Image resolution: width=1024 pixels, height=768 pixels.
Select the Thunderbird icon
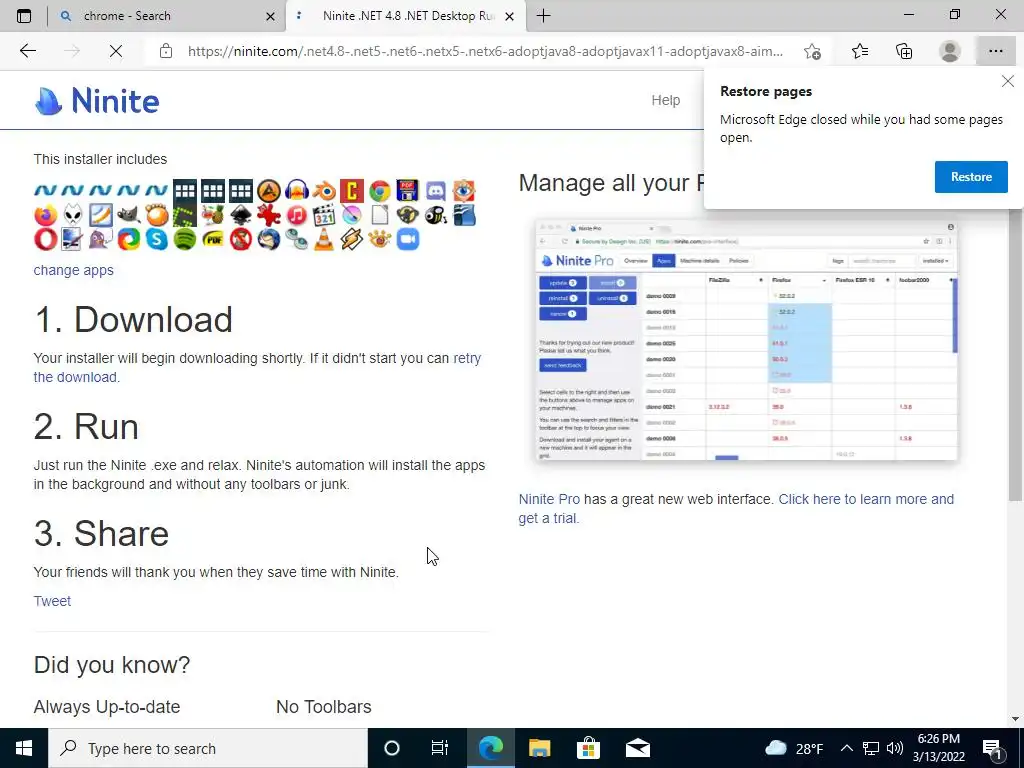(268, 239)
